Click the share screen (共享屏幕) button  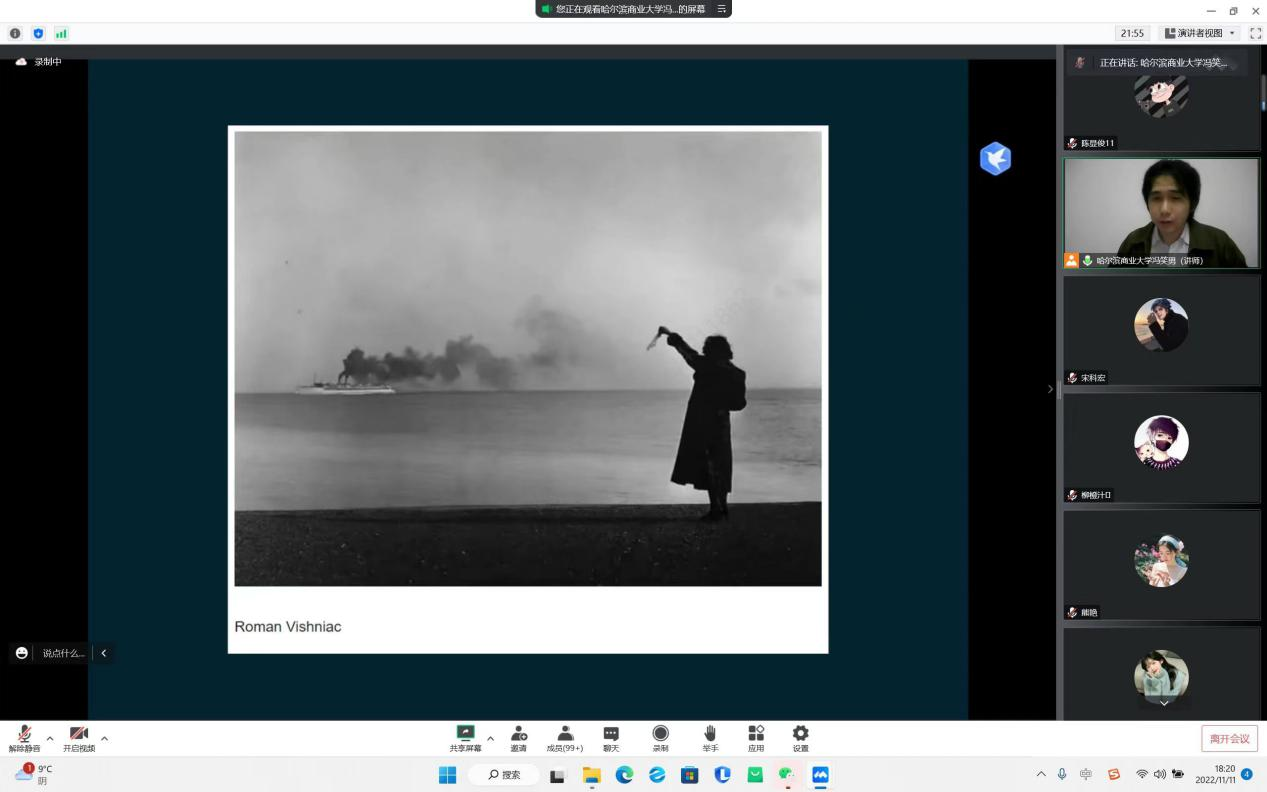tap(465, 738)
